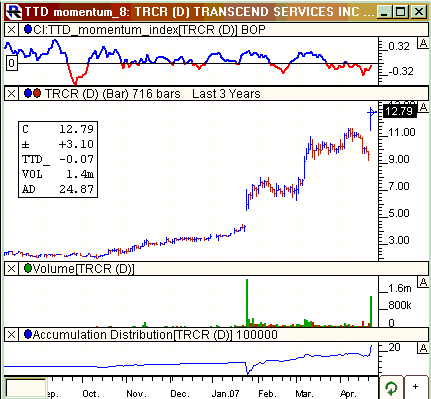Click the 11.00 price axis label
This screenshot has height=399, width=431.
click(402, 132)
